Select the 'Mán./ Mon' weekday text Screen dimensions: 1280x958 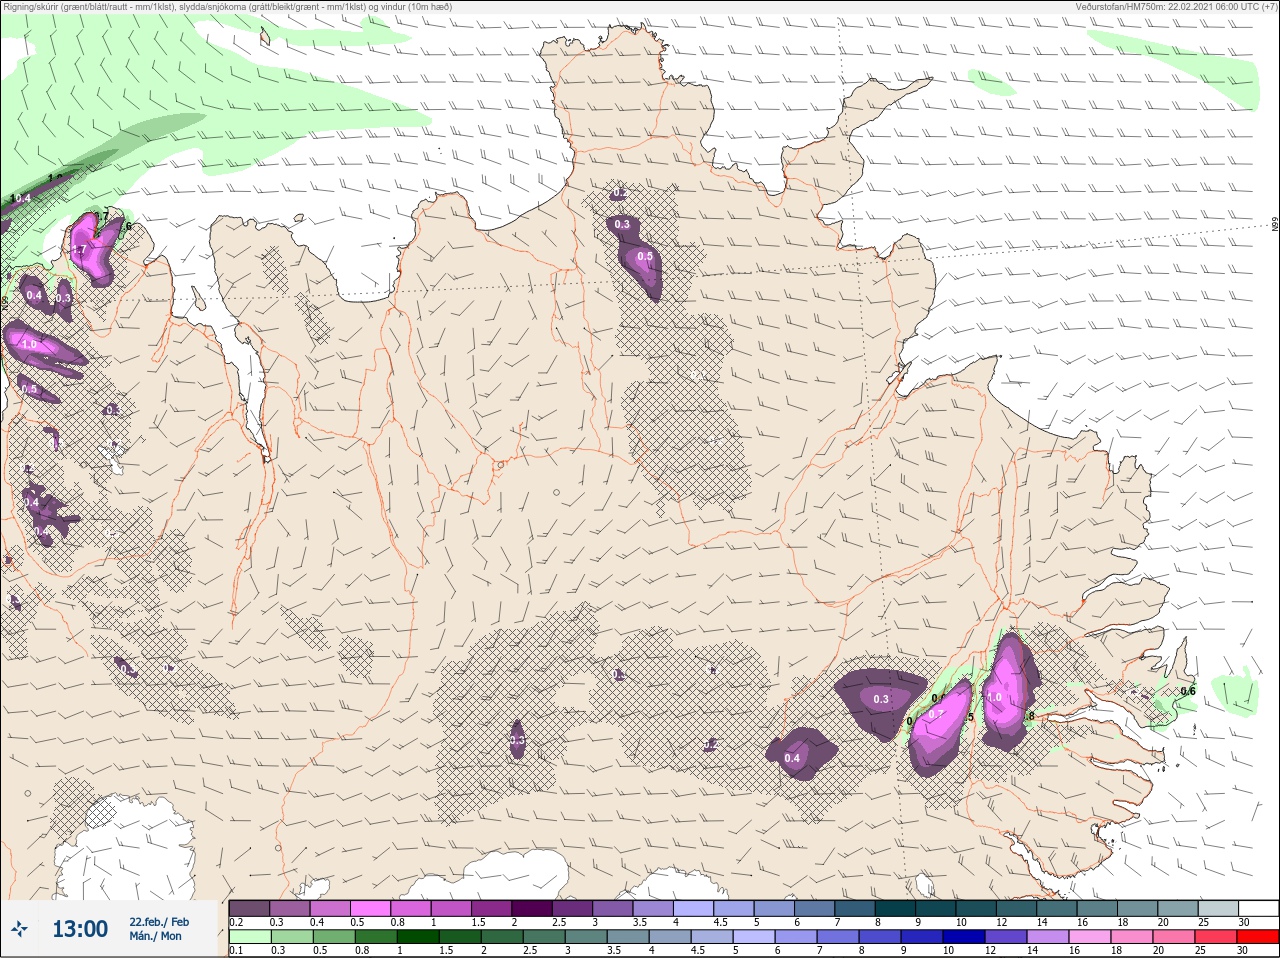(x=156, y=937)
